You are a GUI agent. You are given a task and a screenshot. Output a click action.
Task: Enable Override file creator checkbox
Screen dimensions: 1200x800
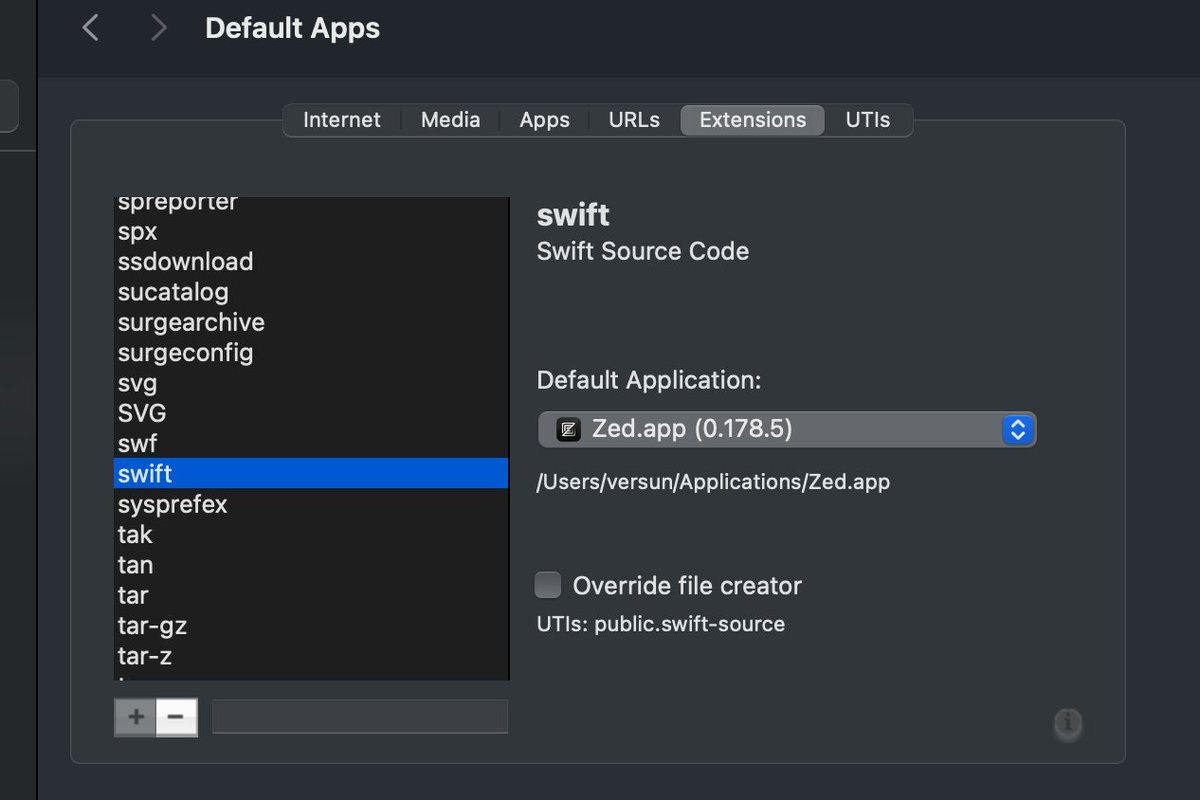point(548,585)
